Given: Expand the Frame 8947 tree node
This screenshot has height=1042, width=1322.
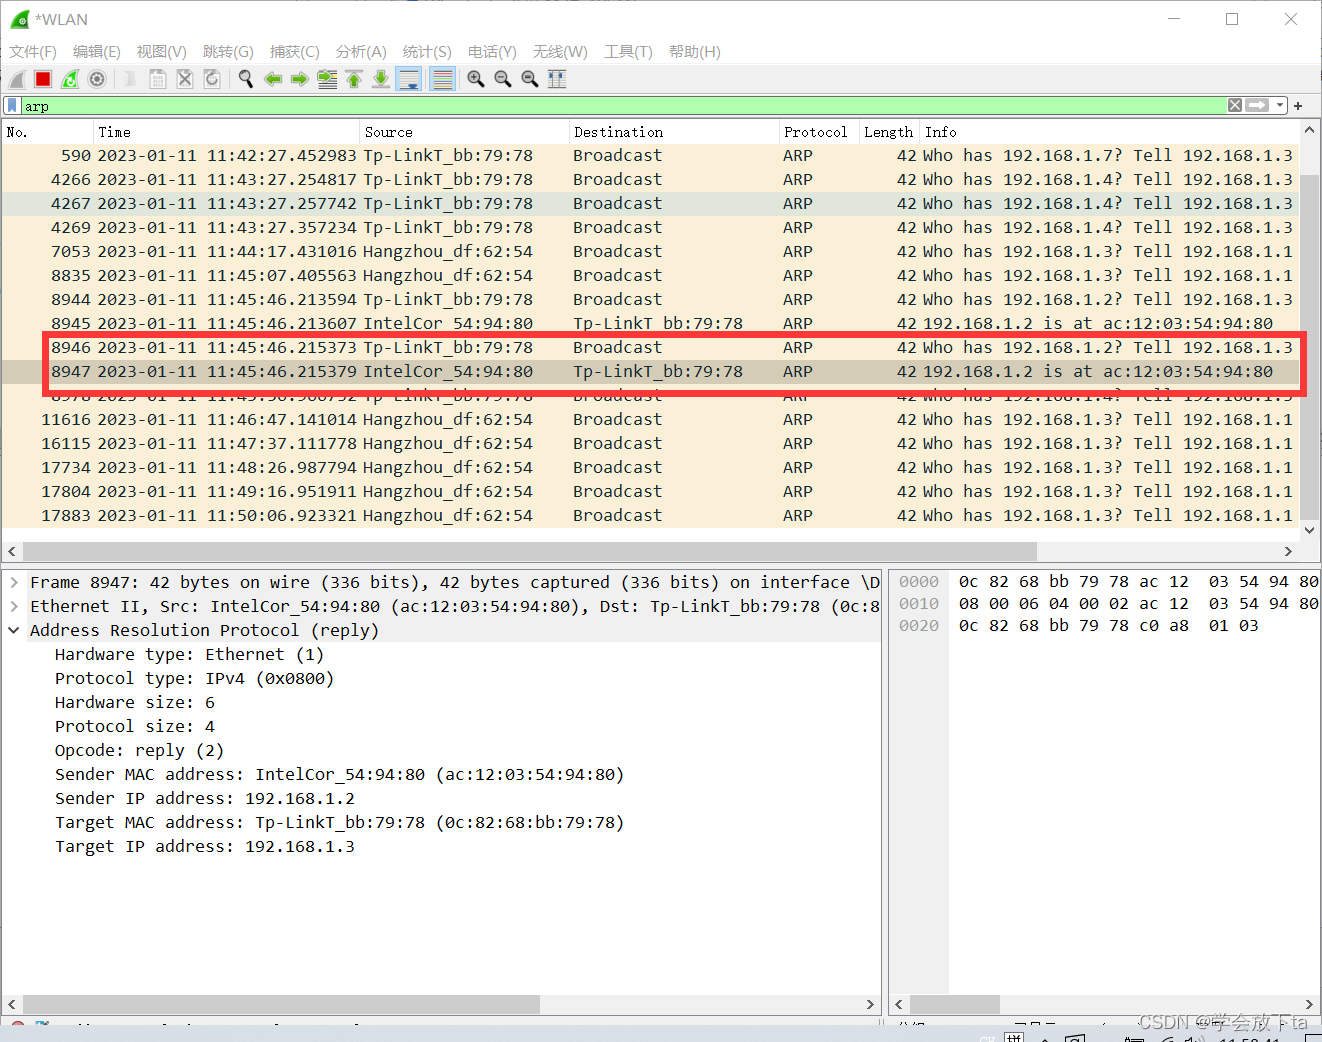Looking at the screenshot, I should click(14, 582).
